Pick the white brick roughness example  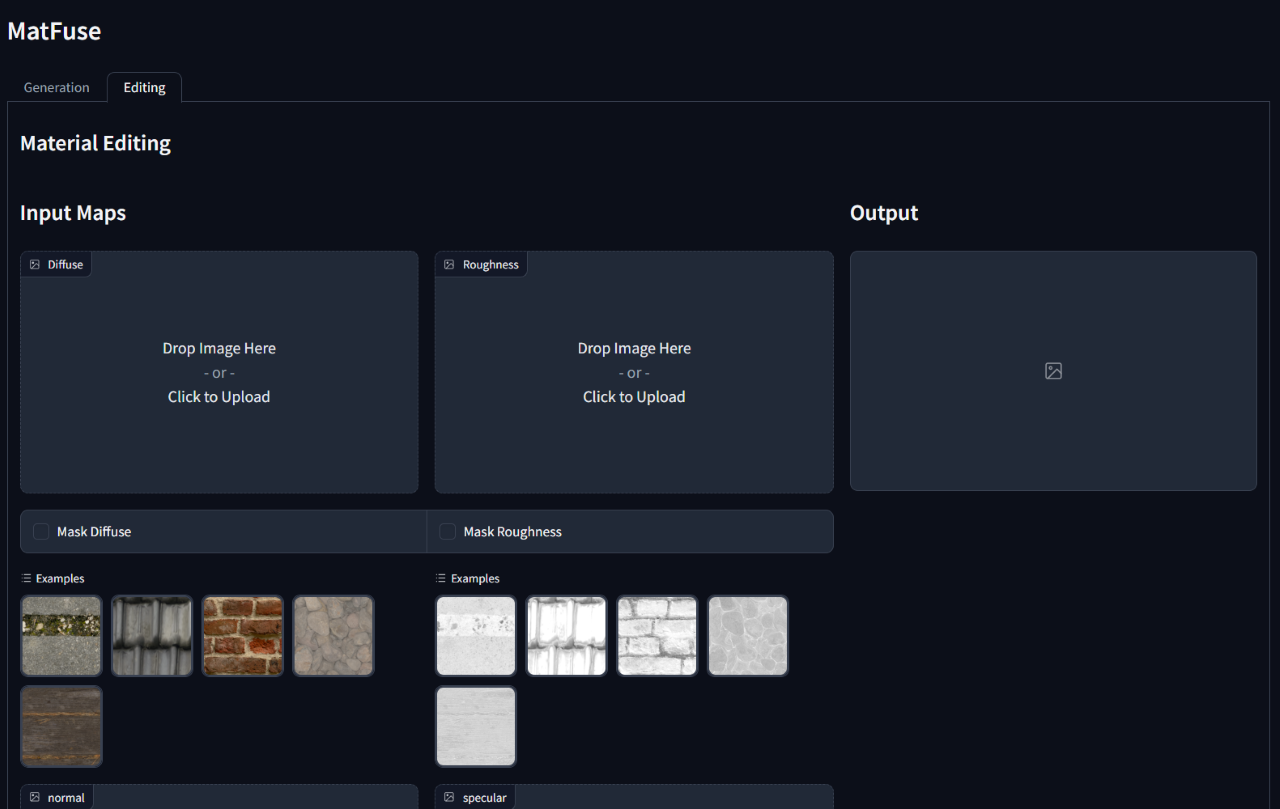657,636
